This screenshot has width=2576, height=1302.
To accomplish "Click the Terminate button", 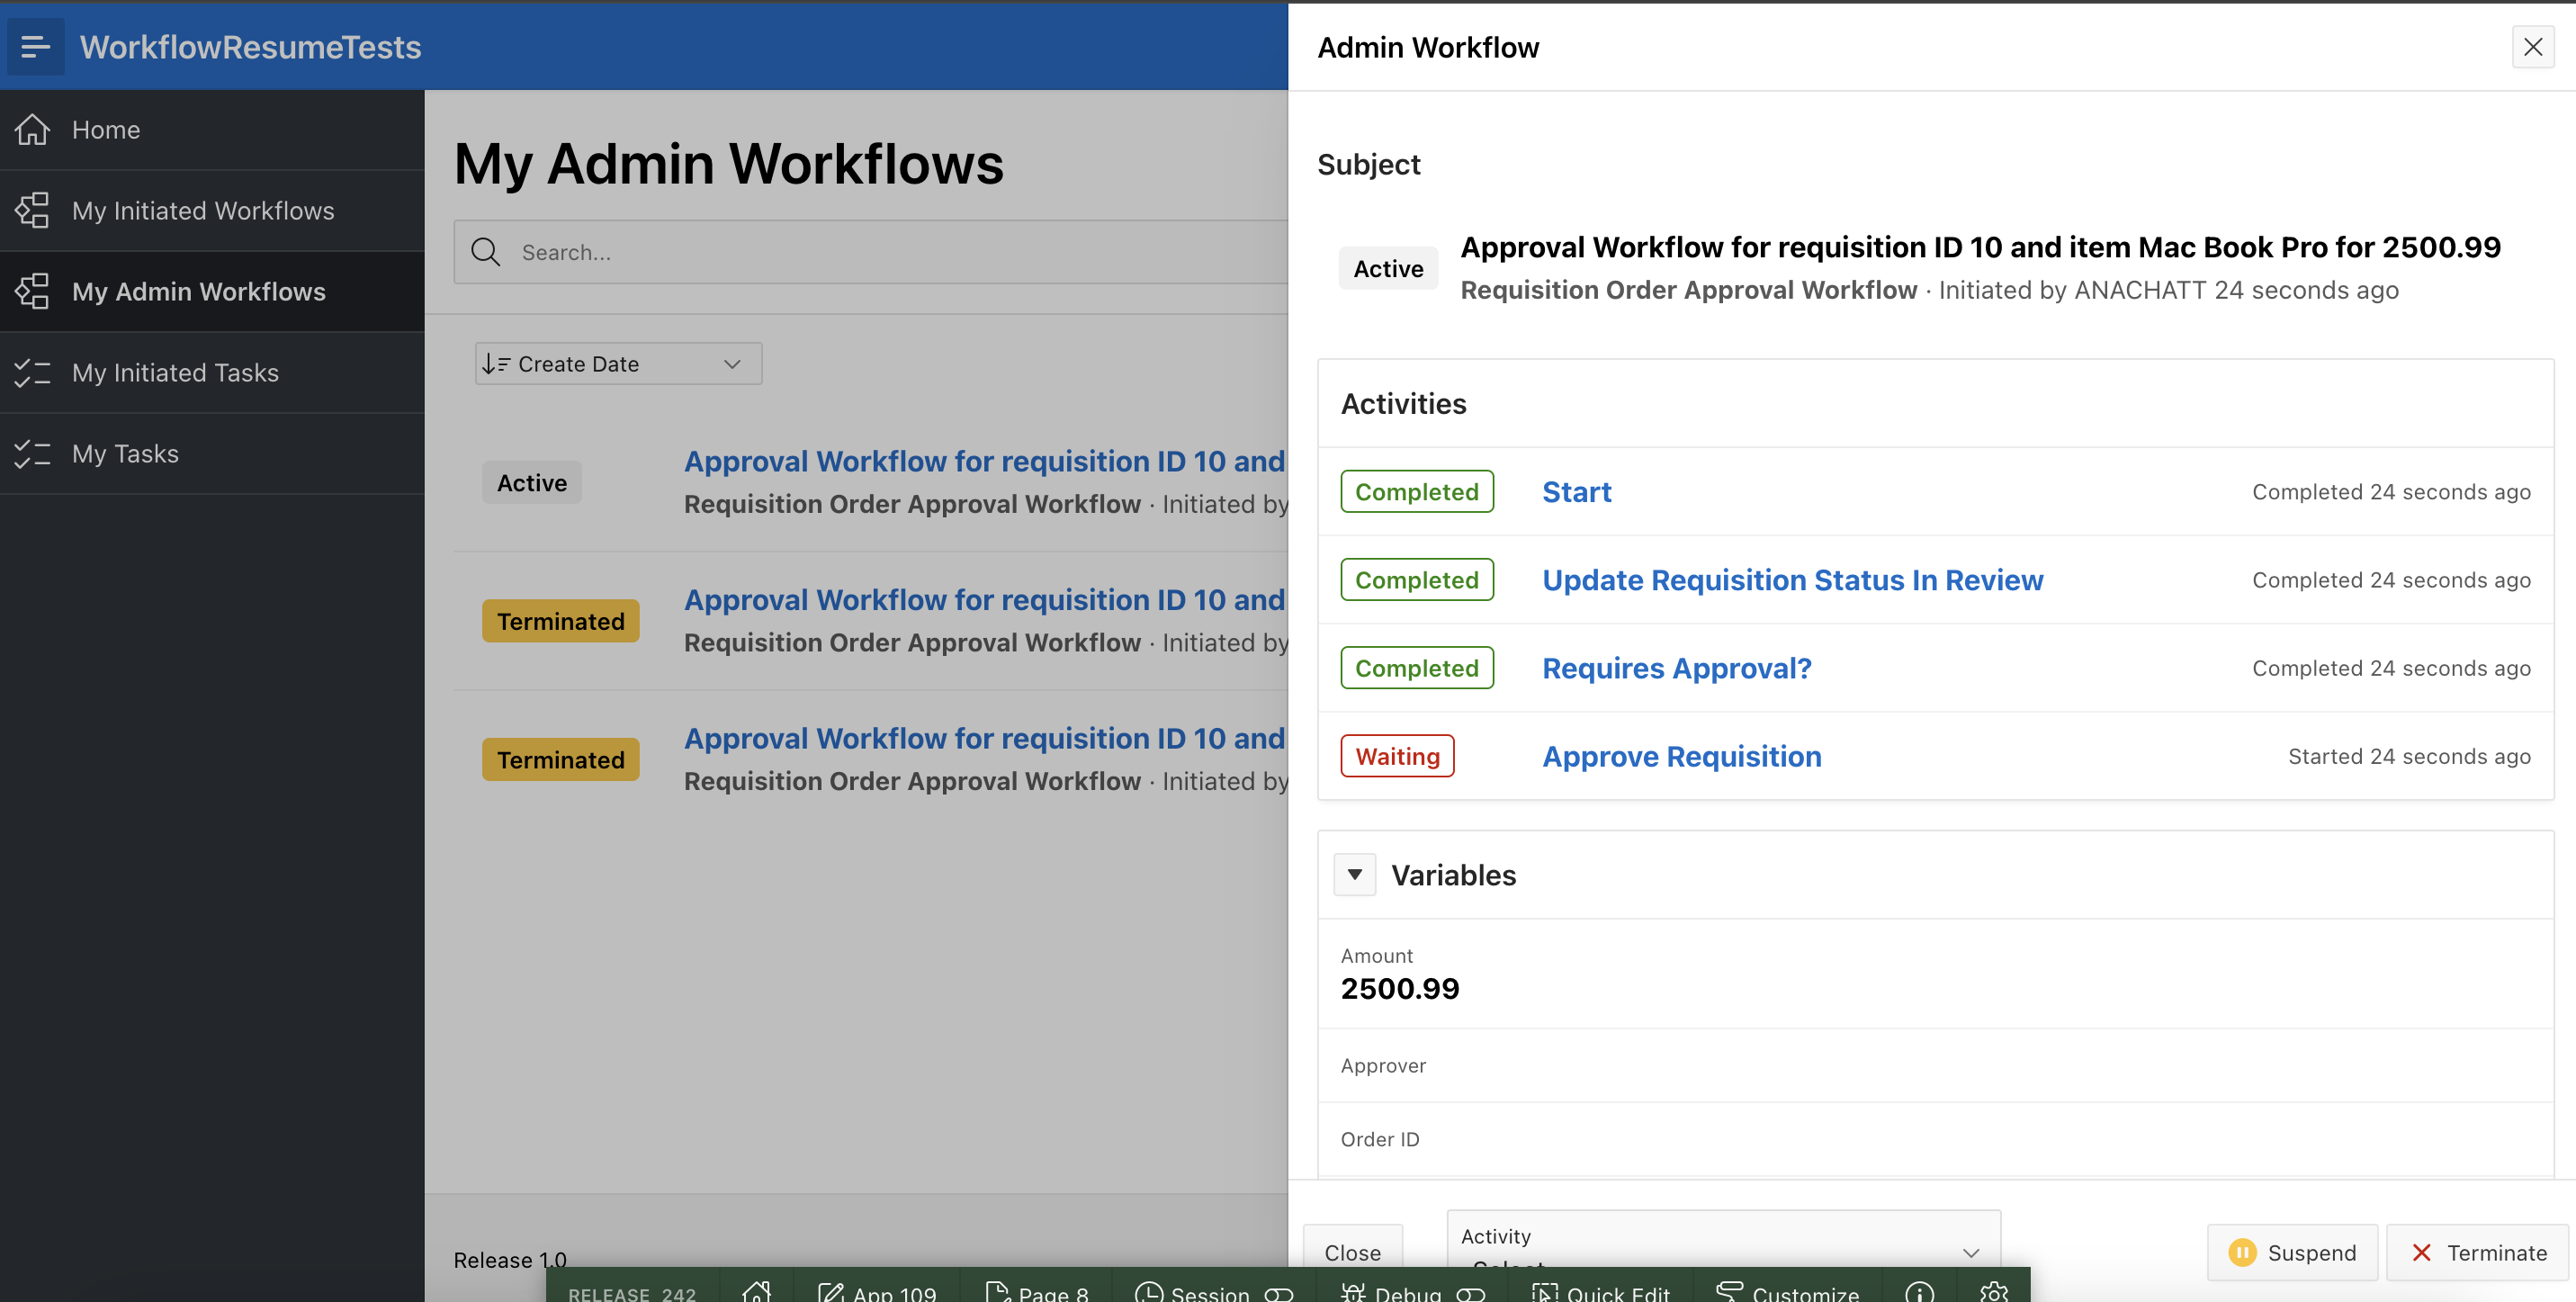I will [2478, 1253].
